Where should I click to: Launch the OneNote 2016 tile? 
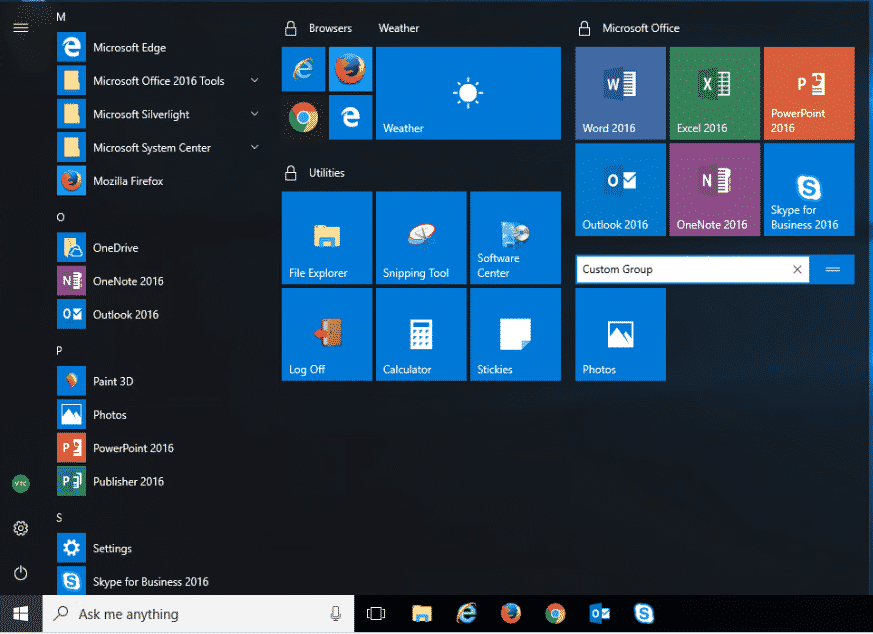714,190
